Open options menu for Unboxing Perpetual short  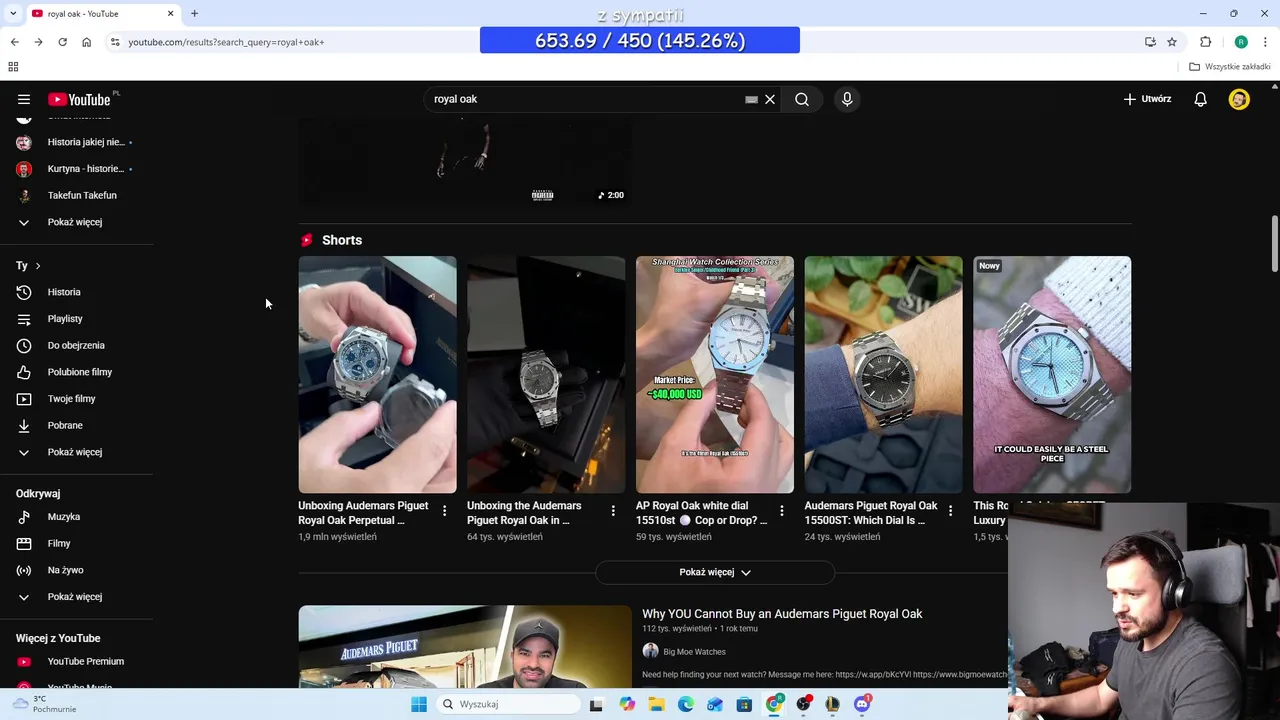pos(445,511)
